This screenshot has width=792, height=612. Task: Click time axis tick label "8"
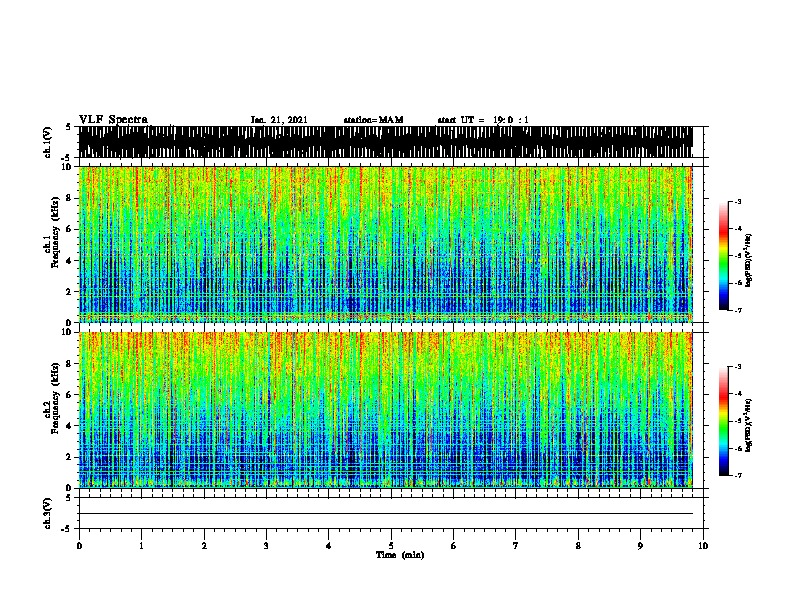578,546
